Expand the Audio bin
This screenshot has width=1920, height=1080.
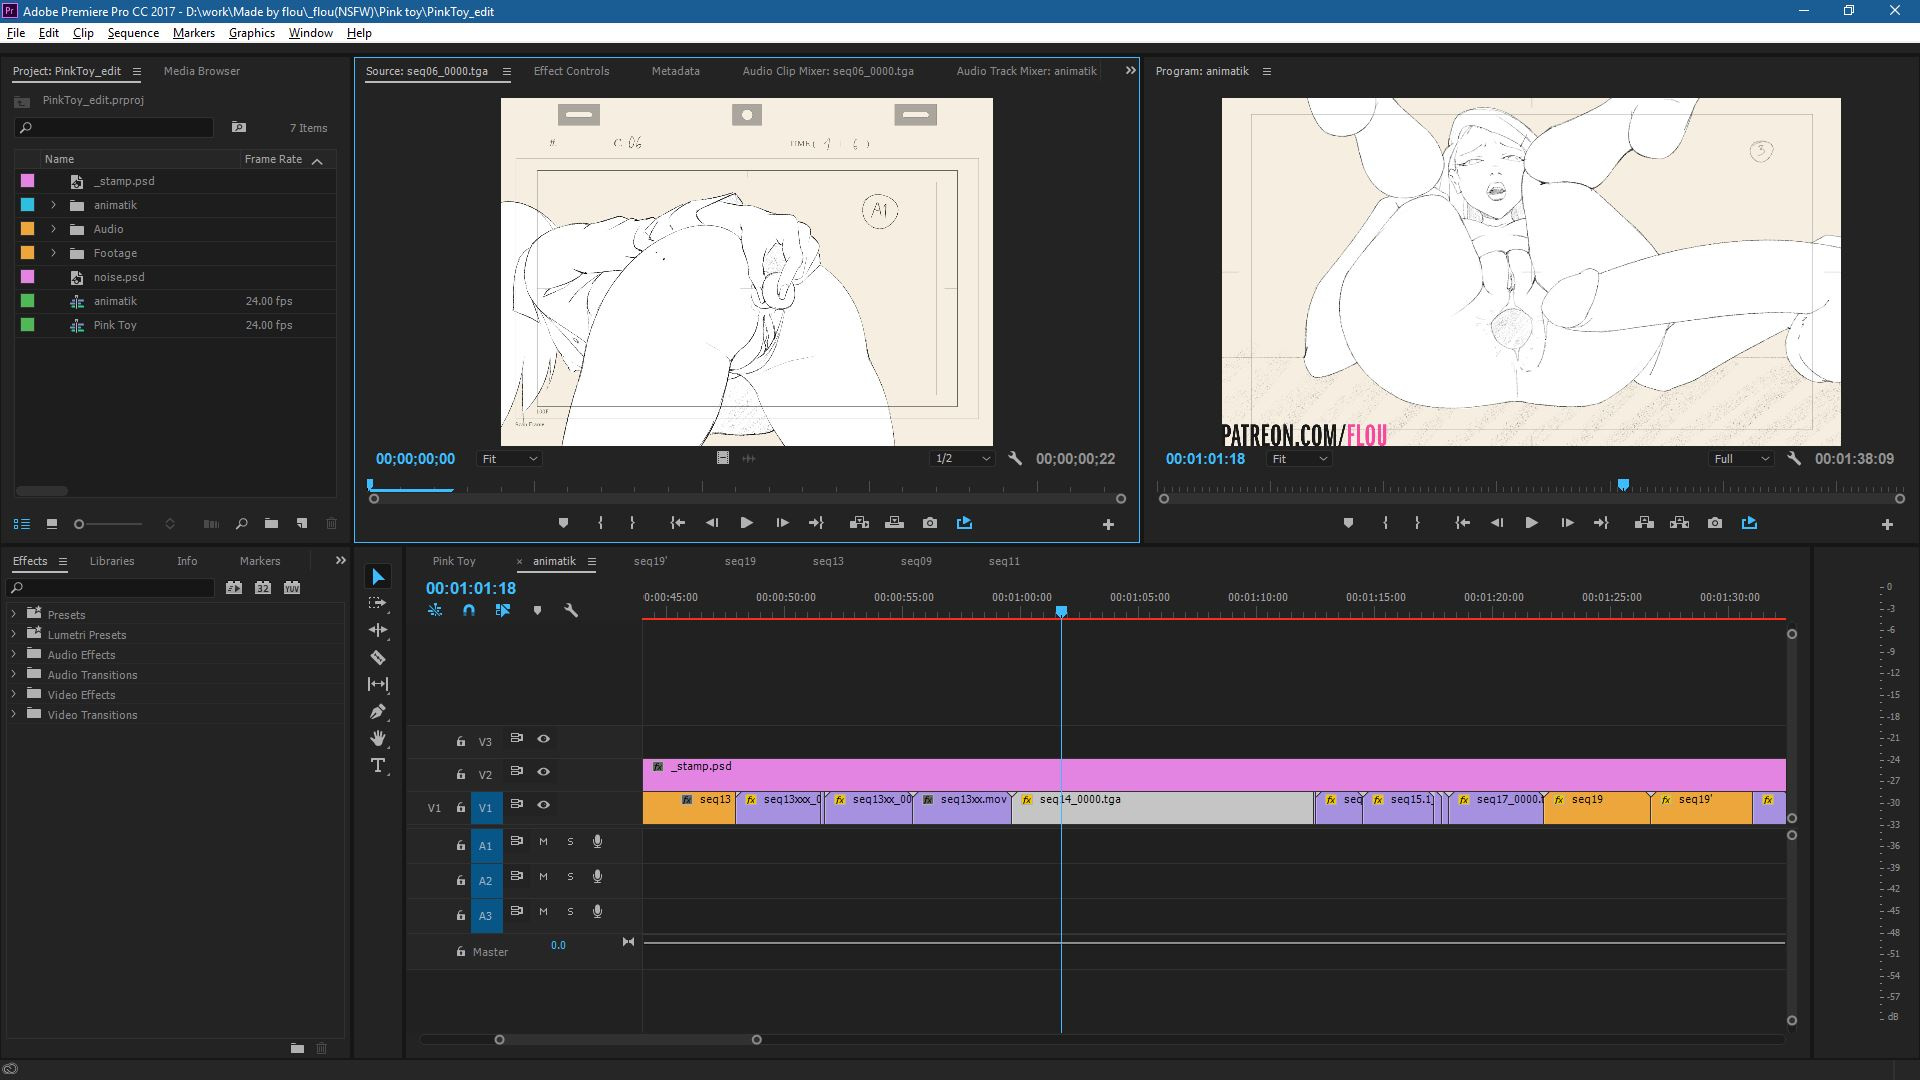54,229
